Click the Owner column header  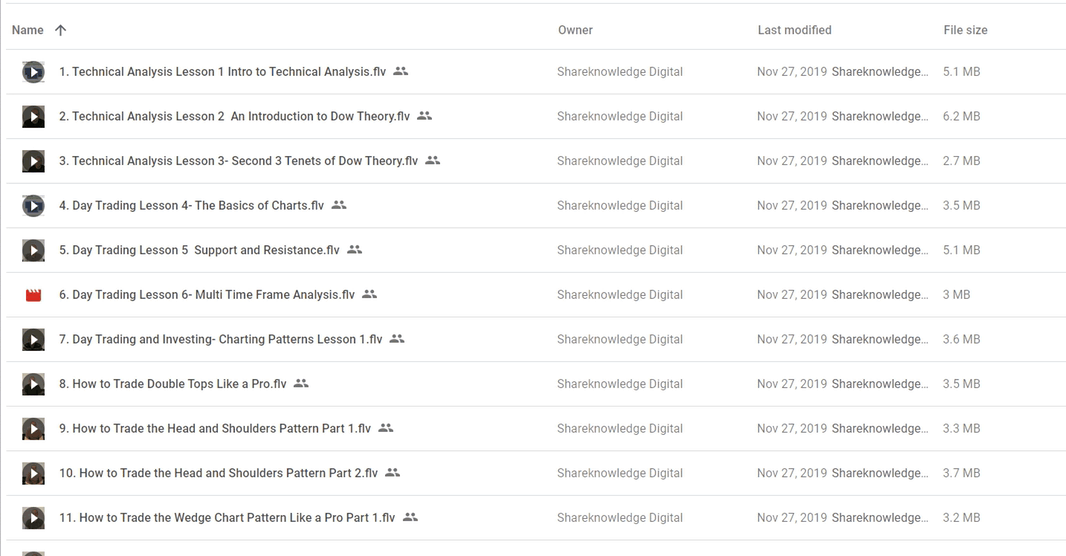[575, 30]
